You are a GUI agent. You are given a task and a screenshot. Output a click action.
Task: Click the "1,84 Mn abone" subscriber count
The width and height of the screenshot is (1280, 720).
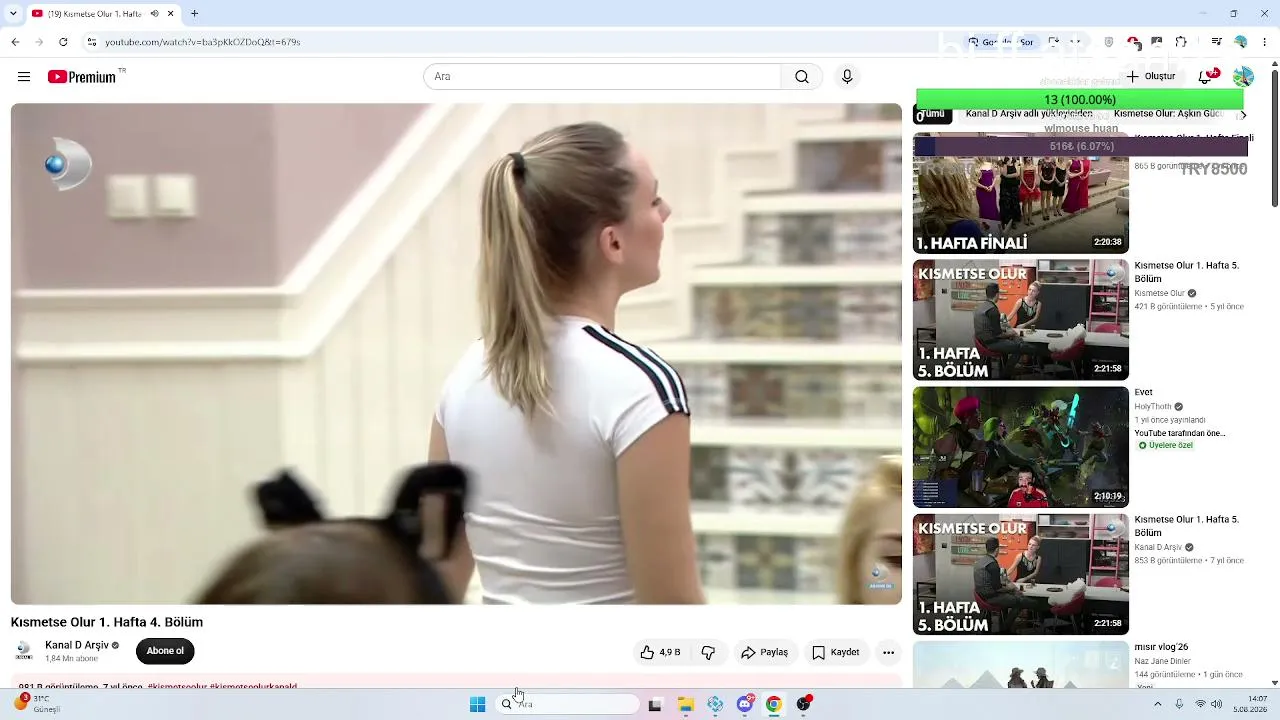pos(73,659)
